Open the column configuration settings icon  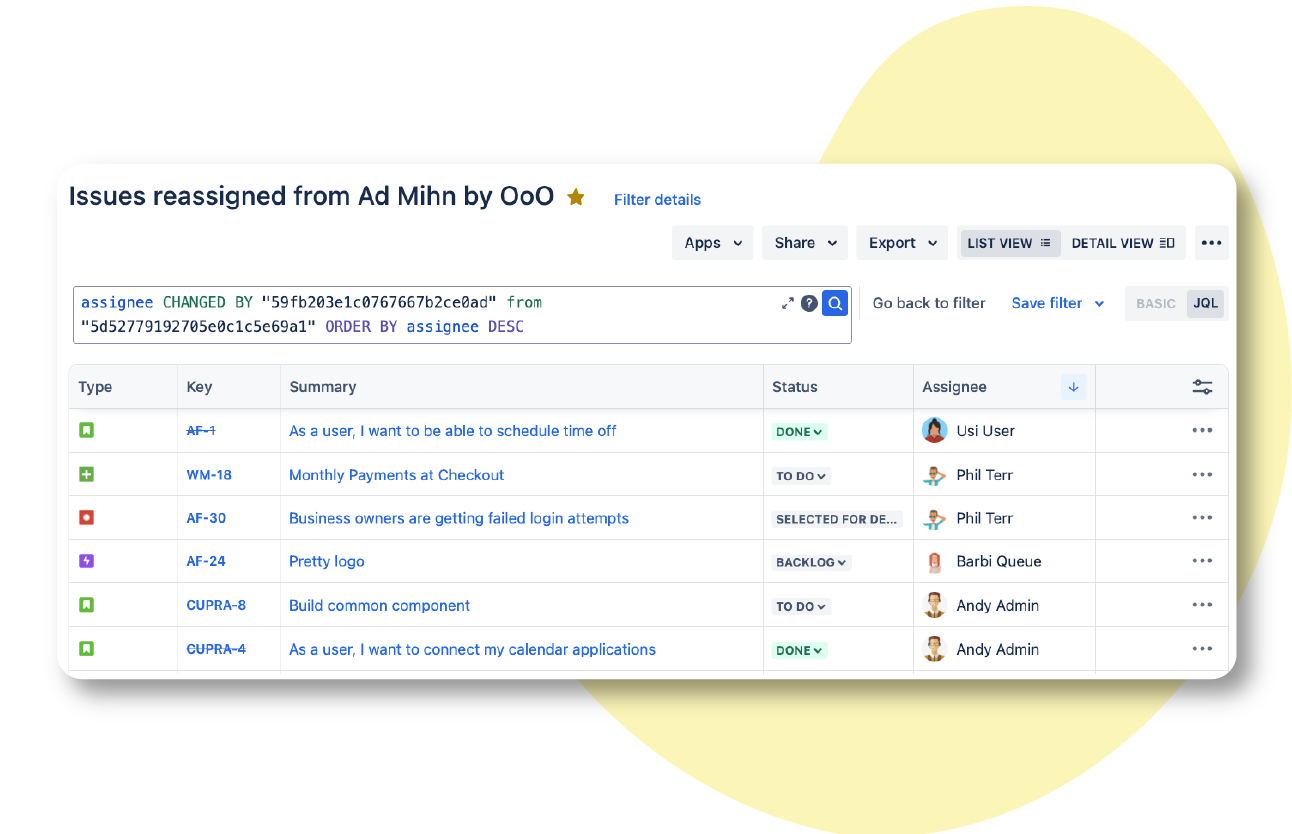click(1202, 387)
